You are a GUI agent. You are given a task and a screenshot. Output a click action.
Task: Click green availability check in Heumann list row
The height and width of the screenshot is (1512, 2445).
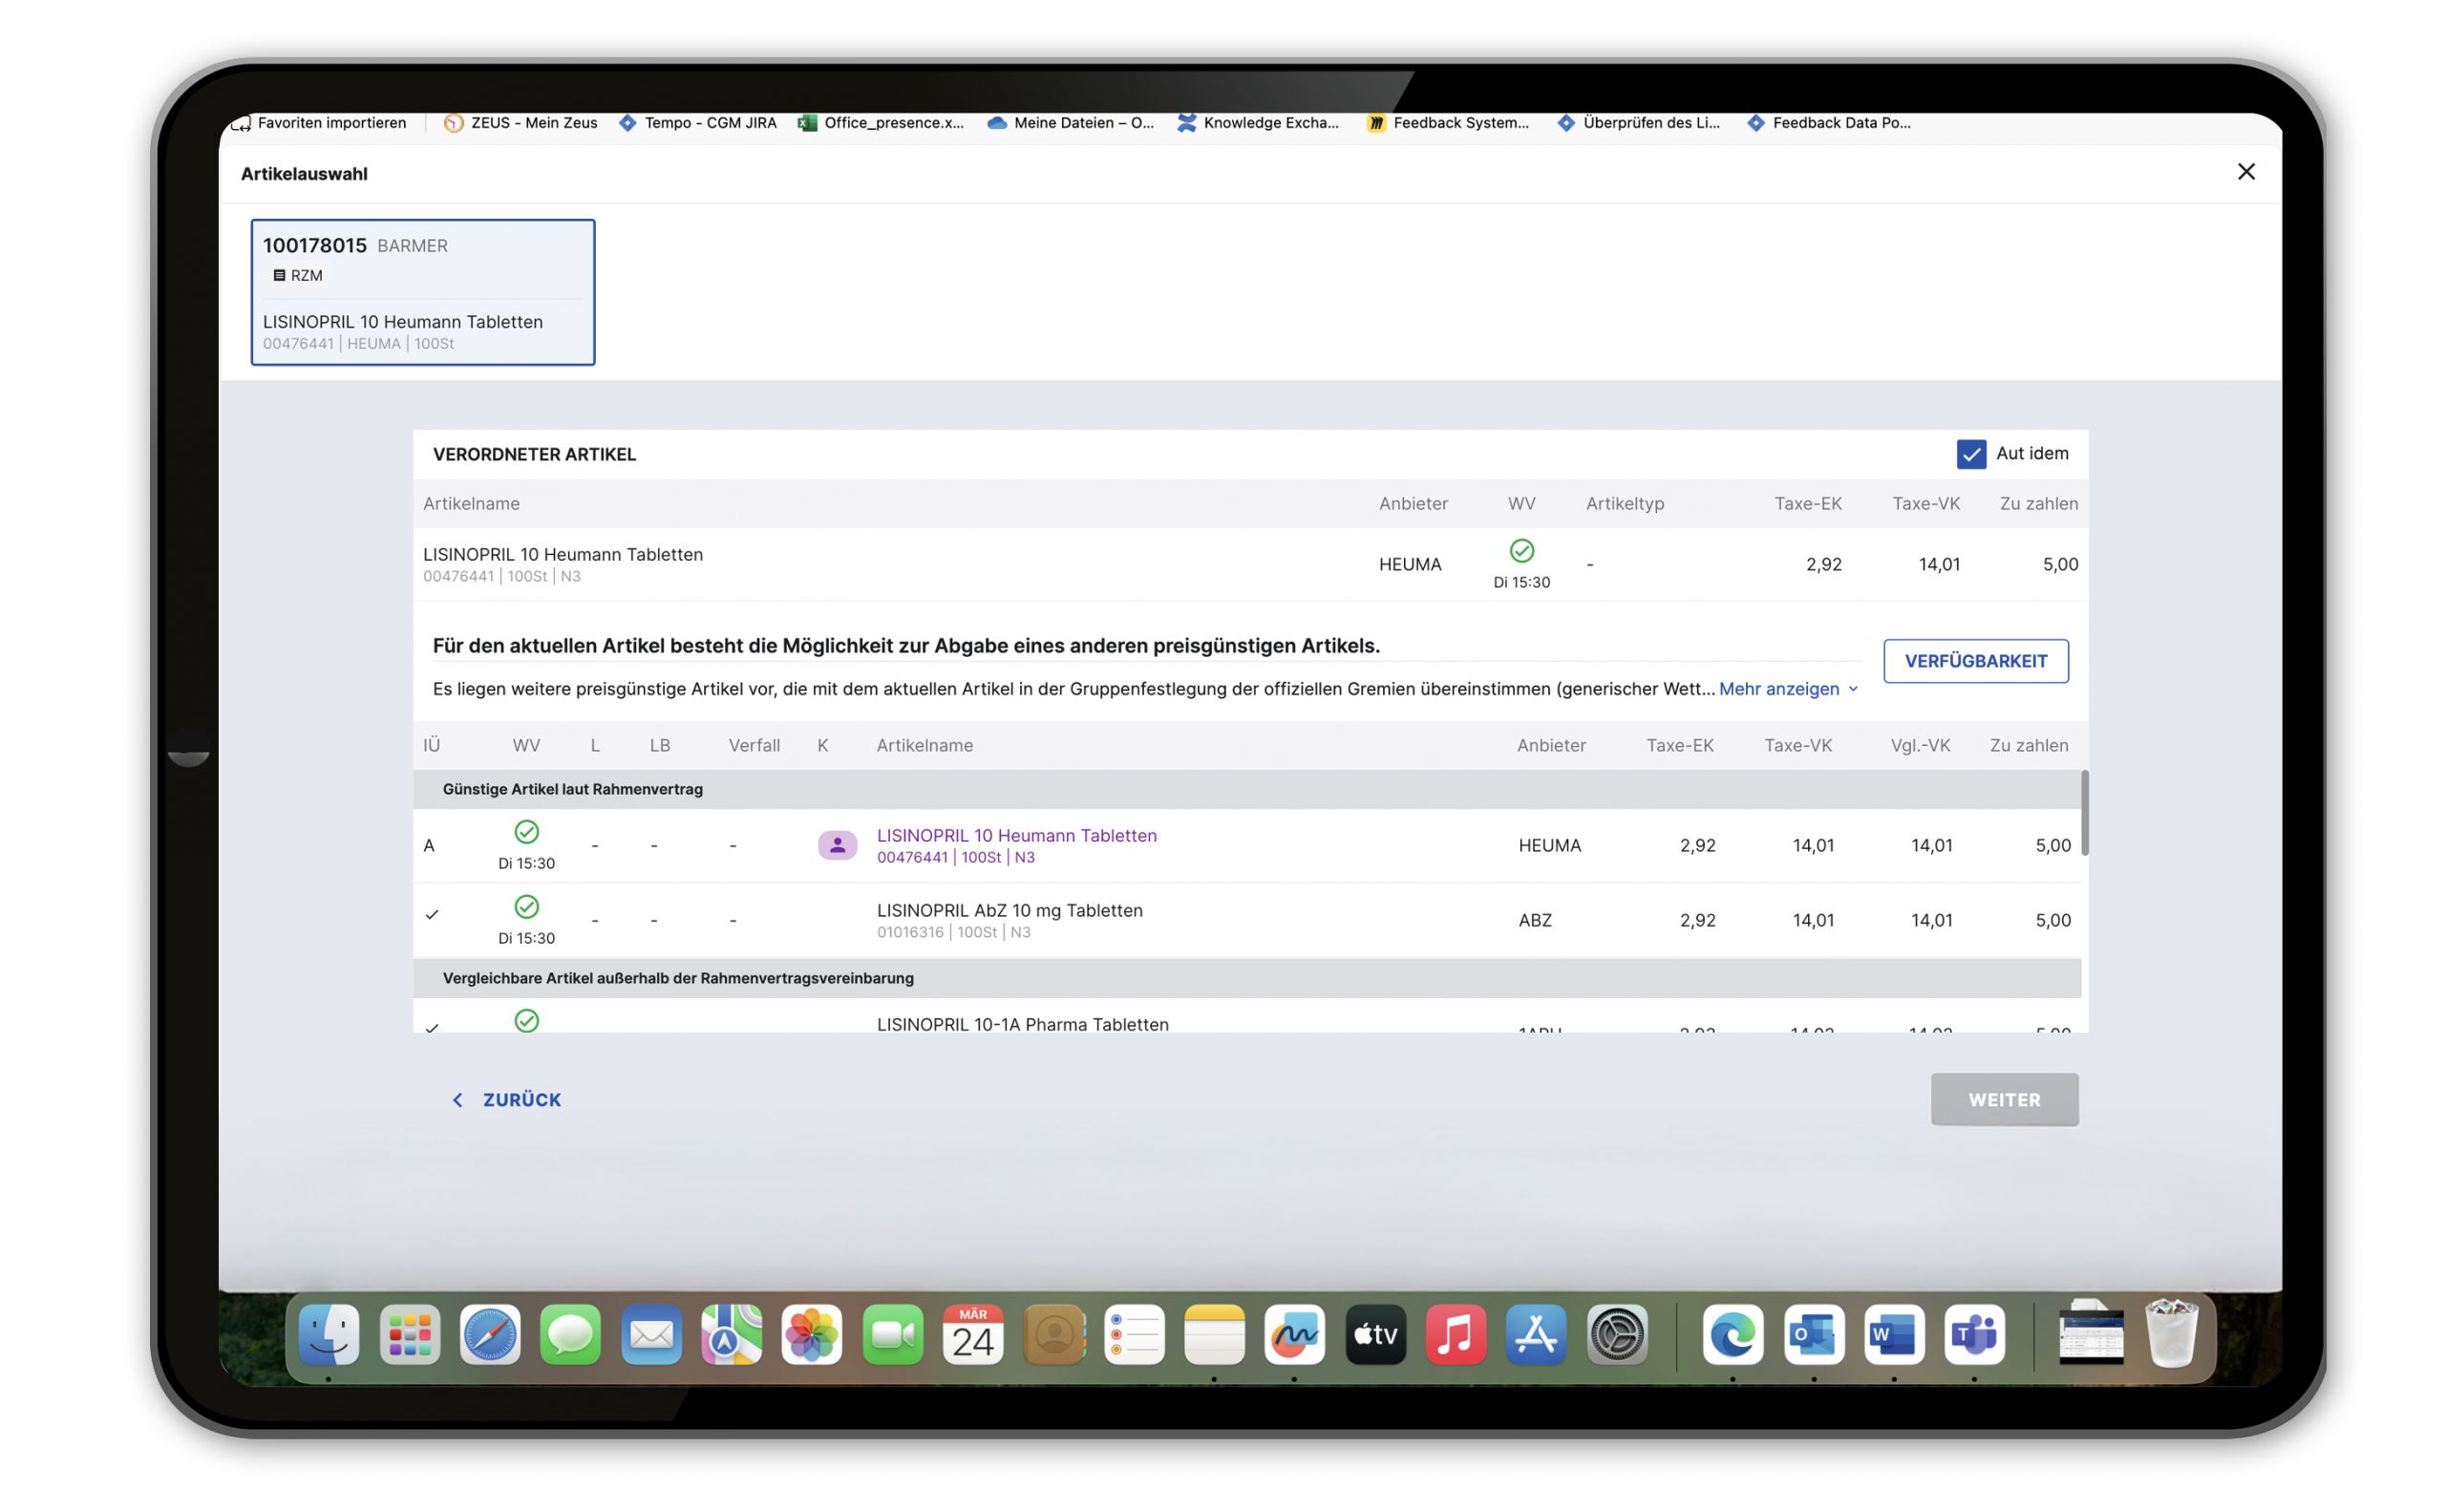click(526, 832)
